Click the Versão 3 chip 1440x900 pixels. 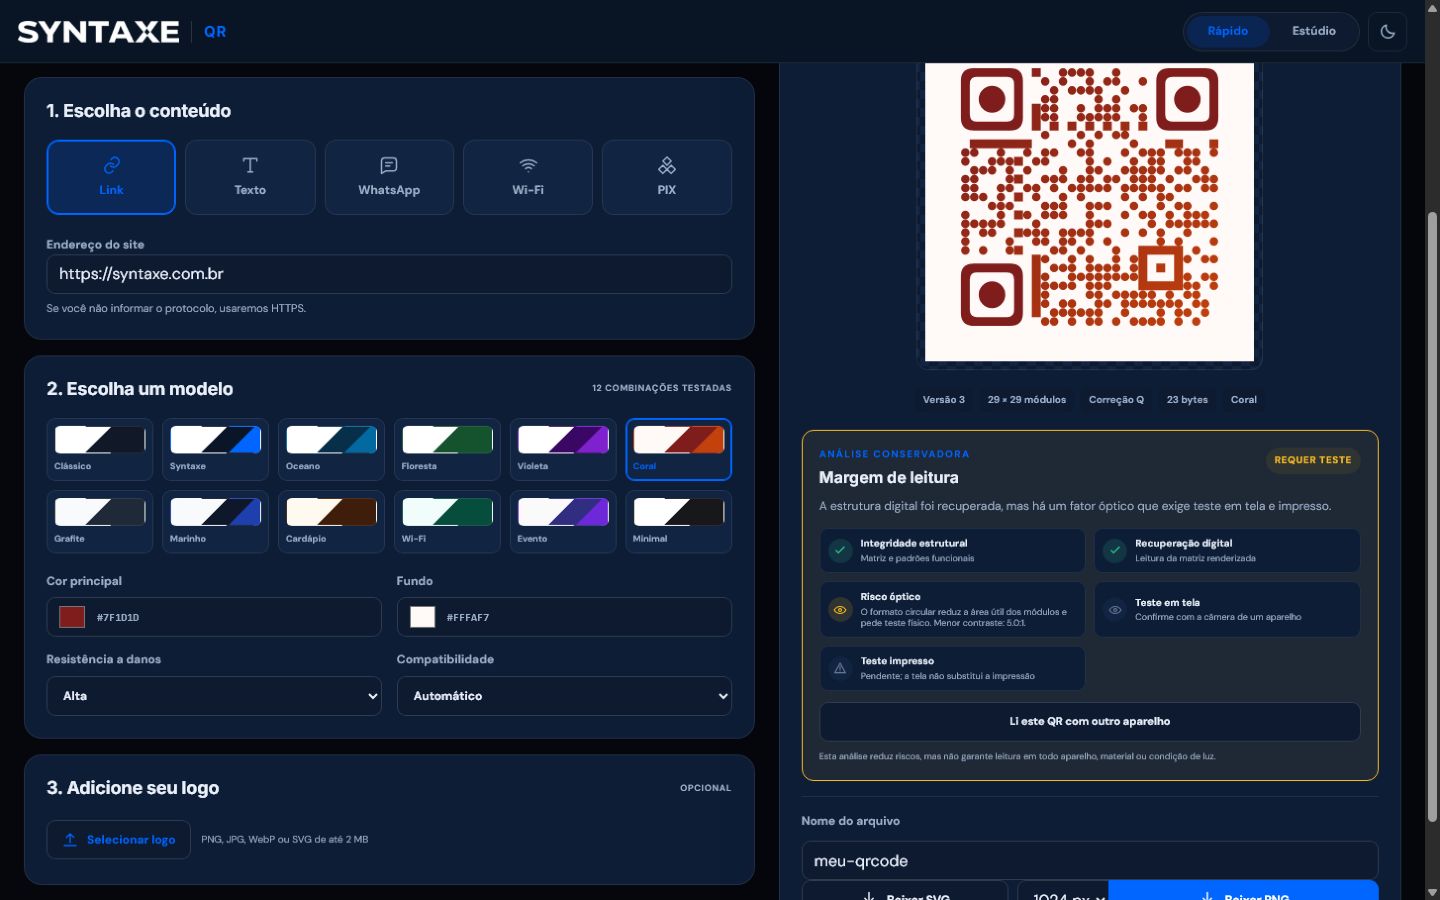coord(944,400)
